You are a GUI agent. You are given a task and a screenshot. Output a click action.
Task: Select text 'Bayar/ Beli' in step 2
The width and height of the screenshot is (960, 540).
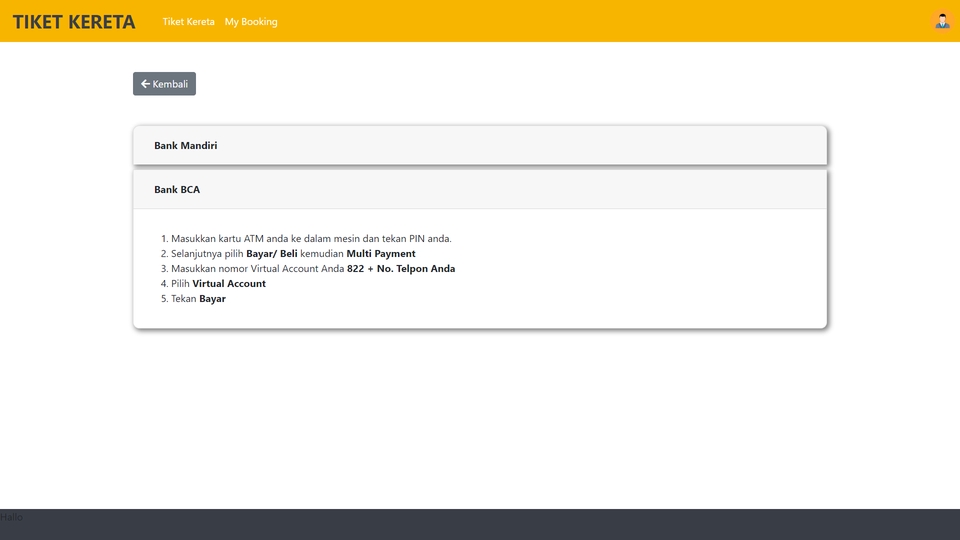tap(272, 253)
